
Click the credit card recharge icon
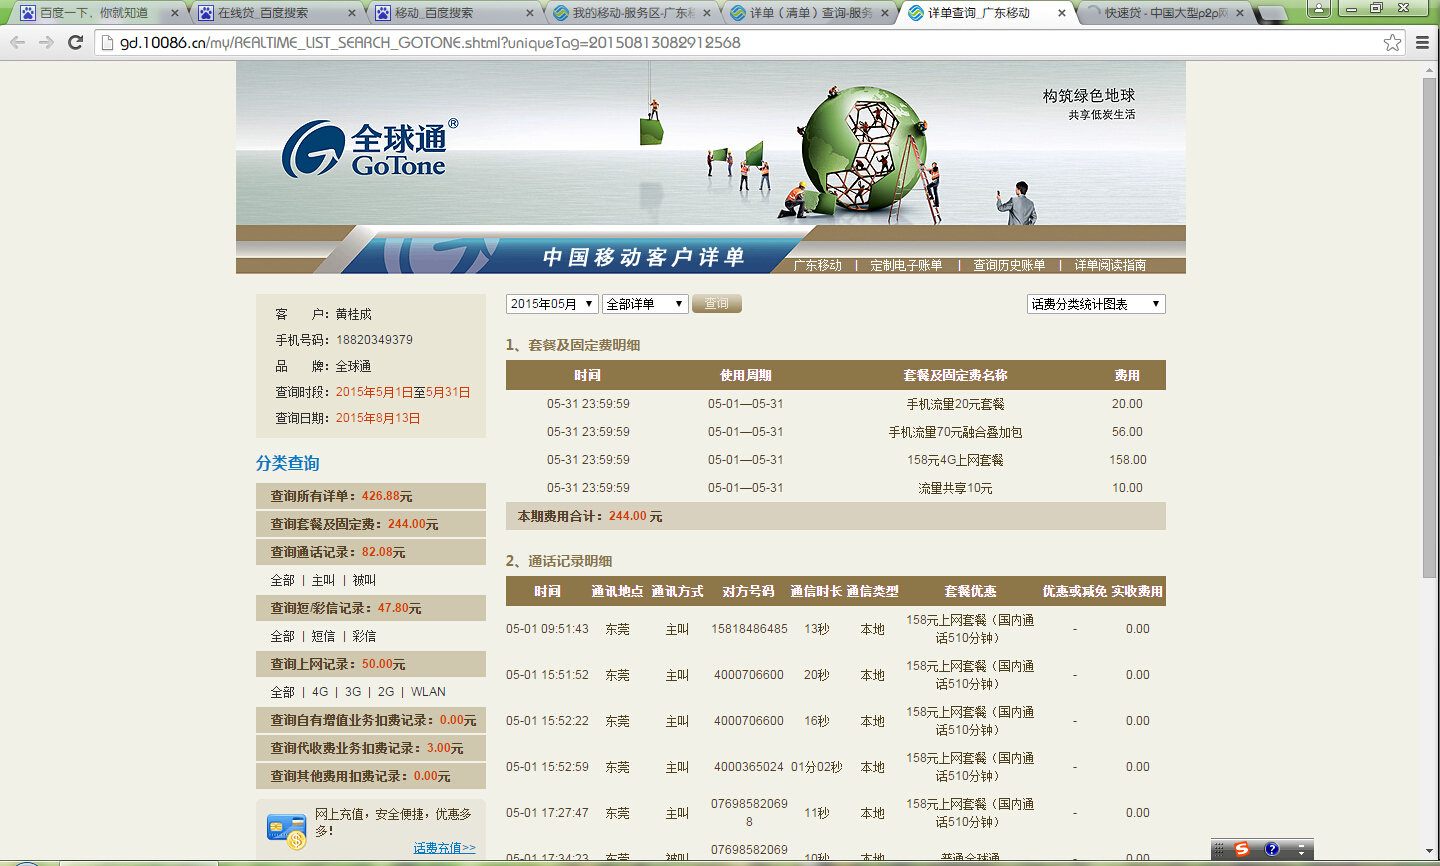point(286,831)
